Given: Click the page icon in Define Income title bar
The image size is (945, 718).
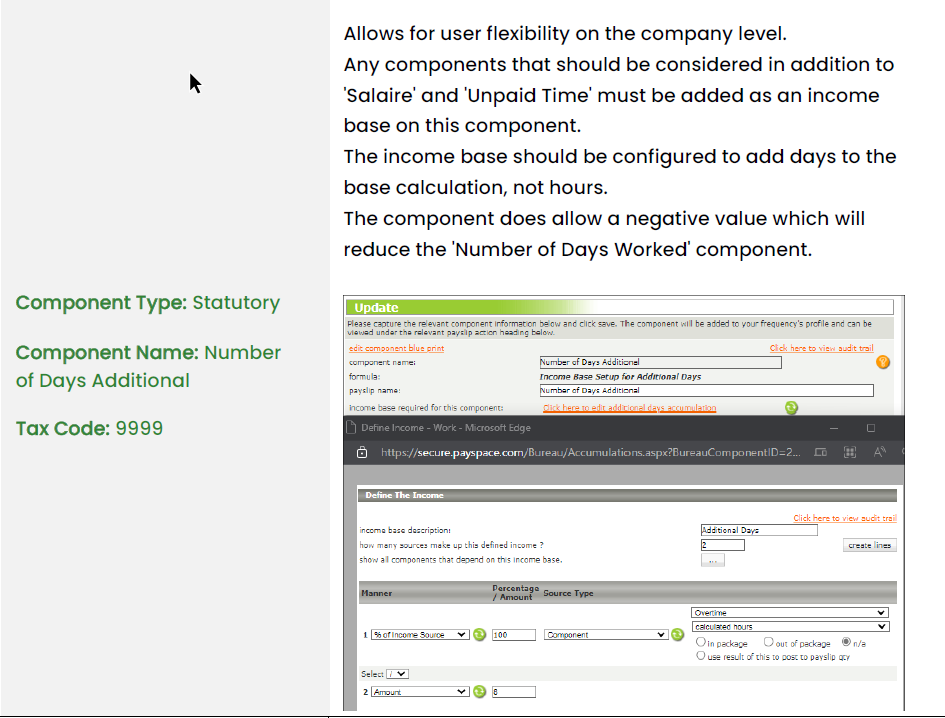Looking at the screenshot, I should [350, 427].
